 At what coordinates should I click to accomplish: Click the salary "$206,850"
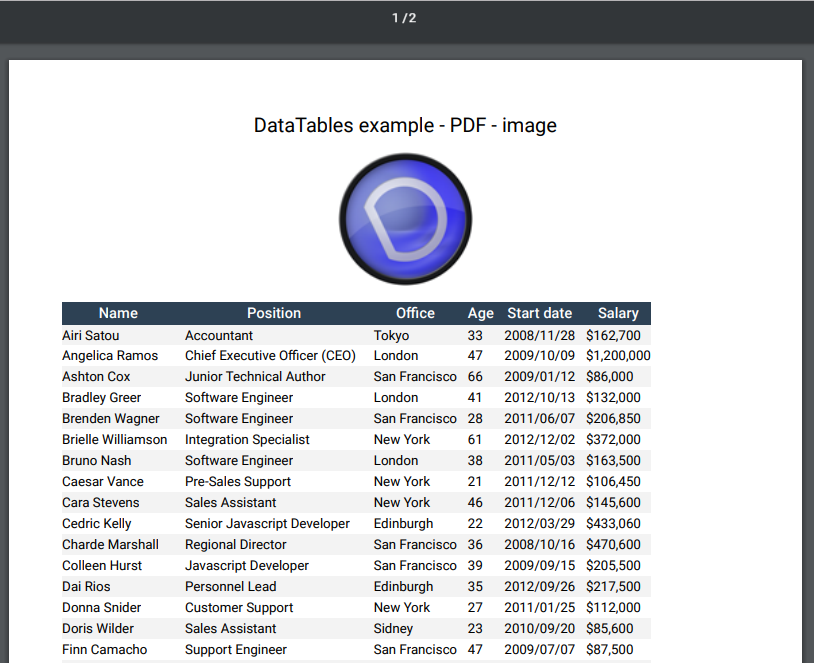click(x=613, y=418)
